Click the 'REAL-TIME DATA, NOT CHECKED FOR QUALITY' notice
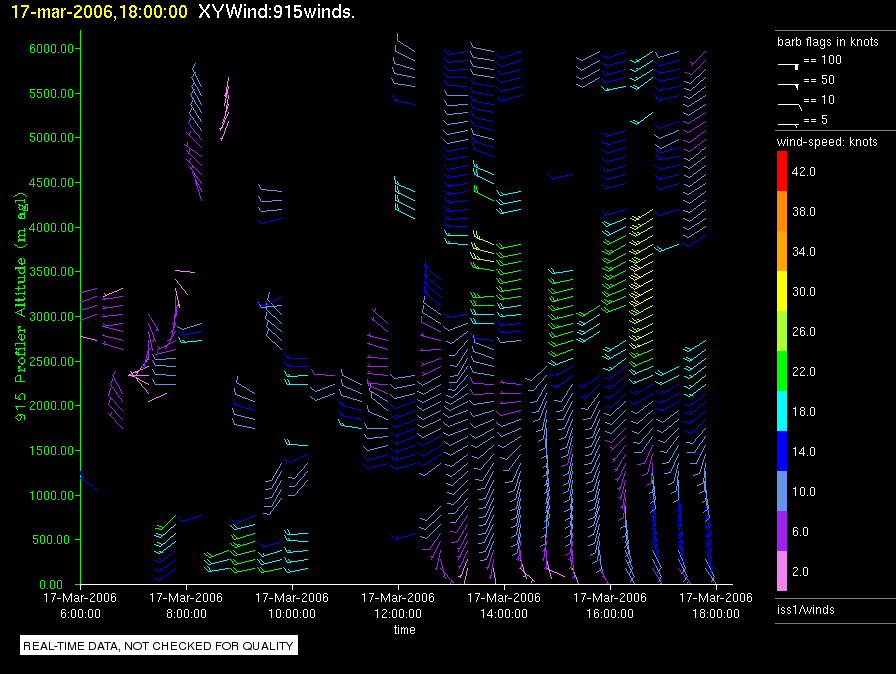 pyautogui.click(x=158, y=646)
